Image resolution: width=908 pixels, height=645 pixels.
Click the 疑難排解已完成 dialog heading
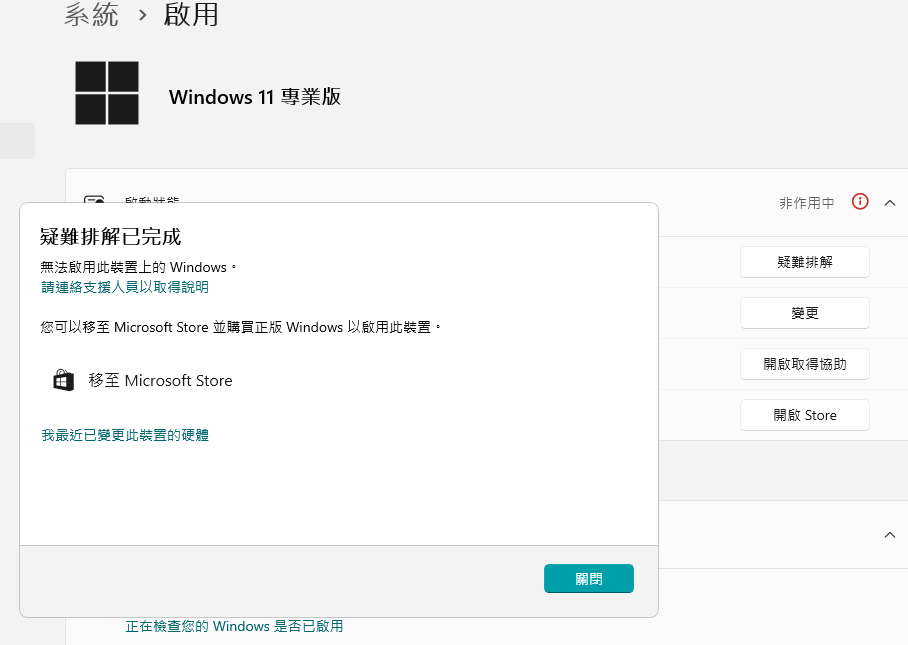coord(111,237)
